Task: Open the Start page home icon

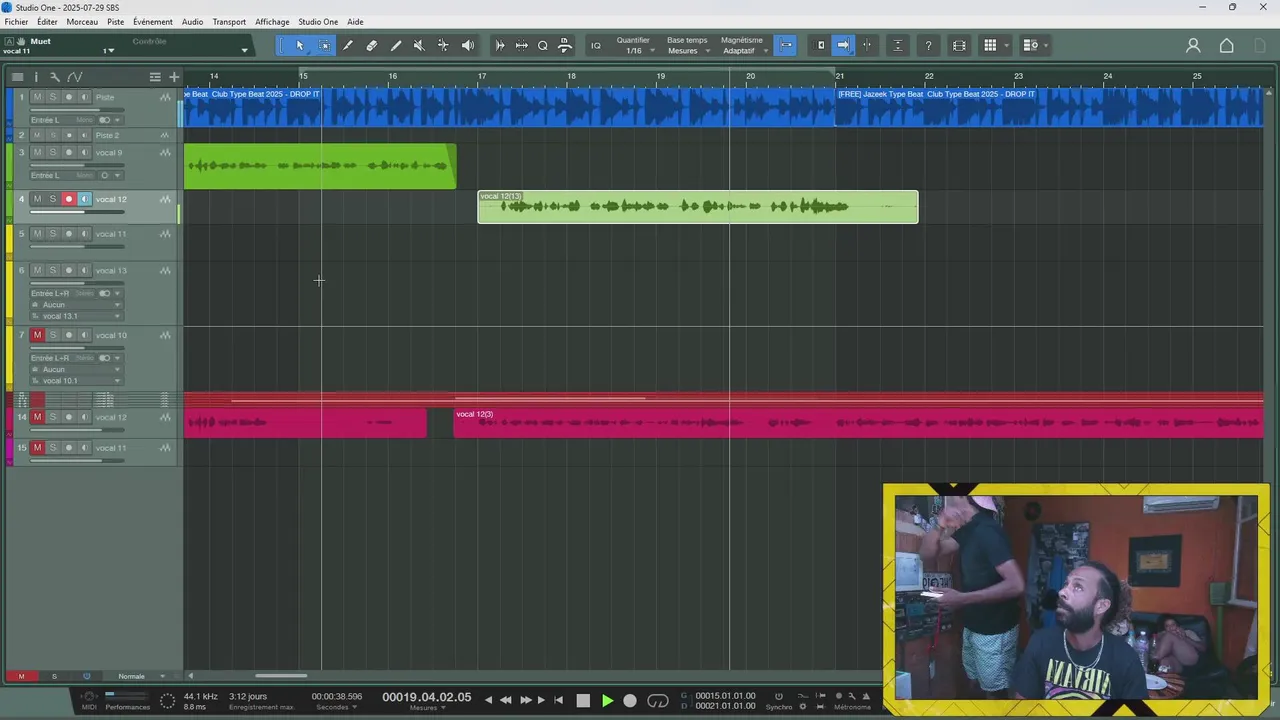Action: [x=1227, y=45]
